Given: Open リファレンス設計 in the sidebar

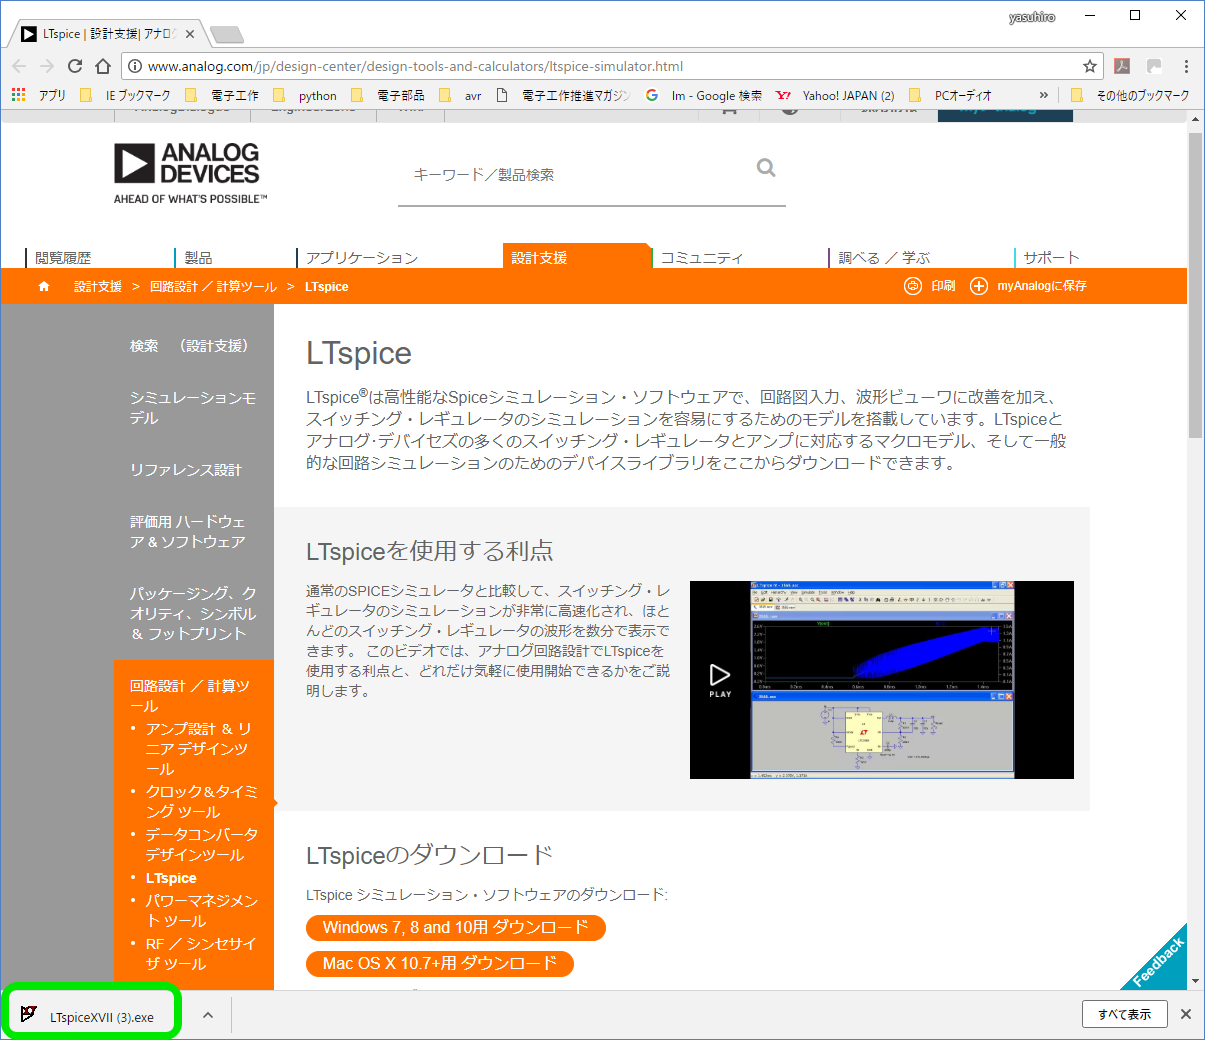Looking at the screenshot, I should 186,470.
